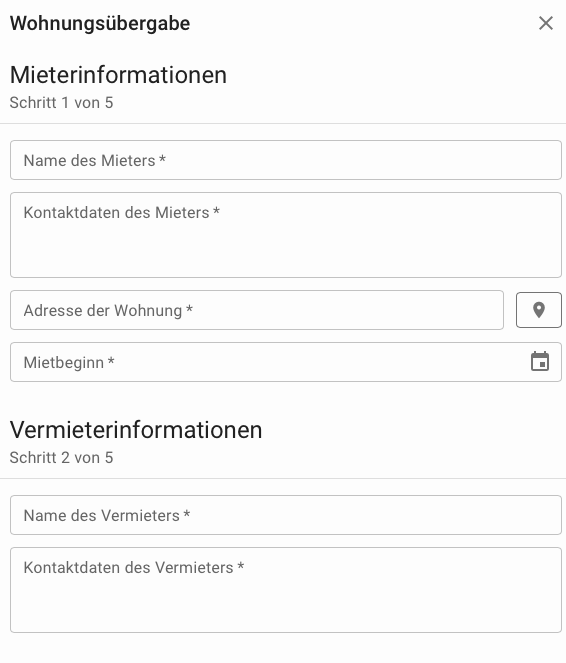The height and width of the screenshot is (663, 566).
Task: Click the Schritt 1 von 5 label
Action: point(61,103)
